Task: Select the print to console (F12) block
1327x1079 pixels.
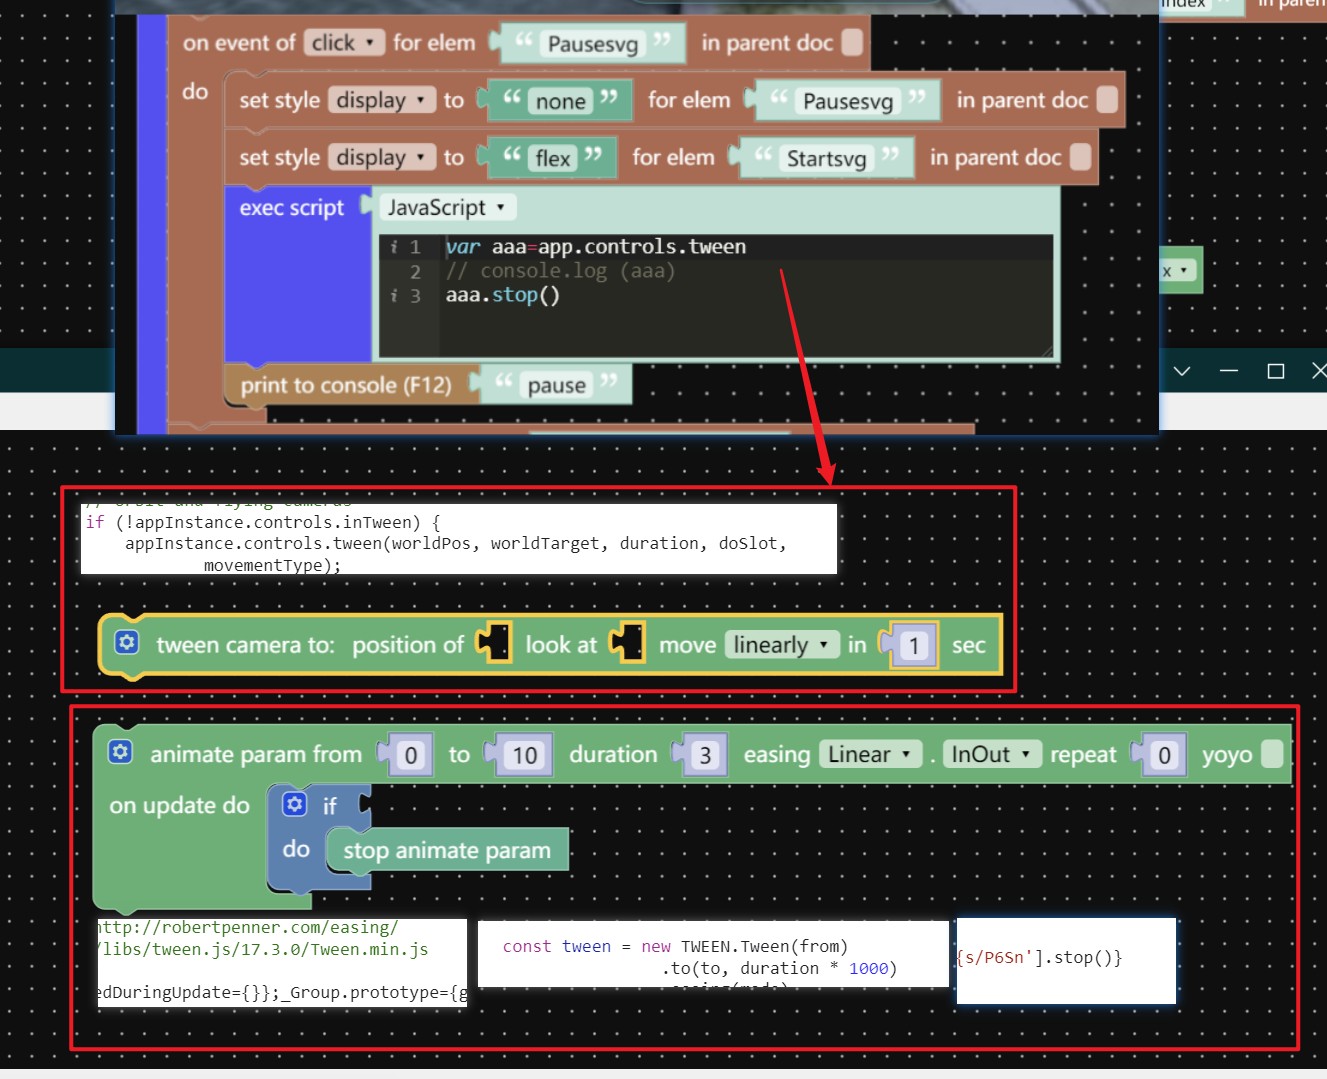Action: pyautogui.click(x=346, y=385)
